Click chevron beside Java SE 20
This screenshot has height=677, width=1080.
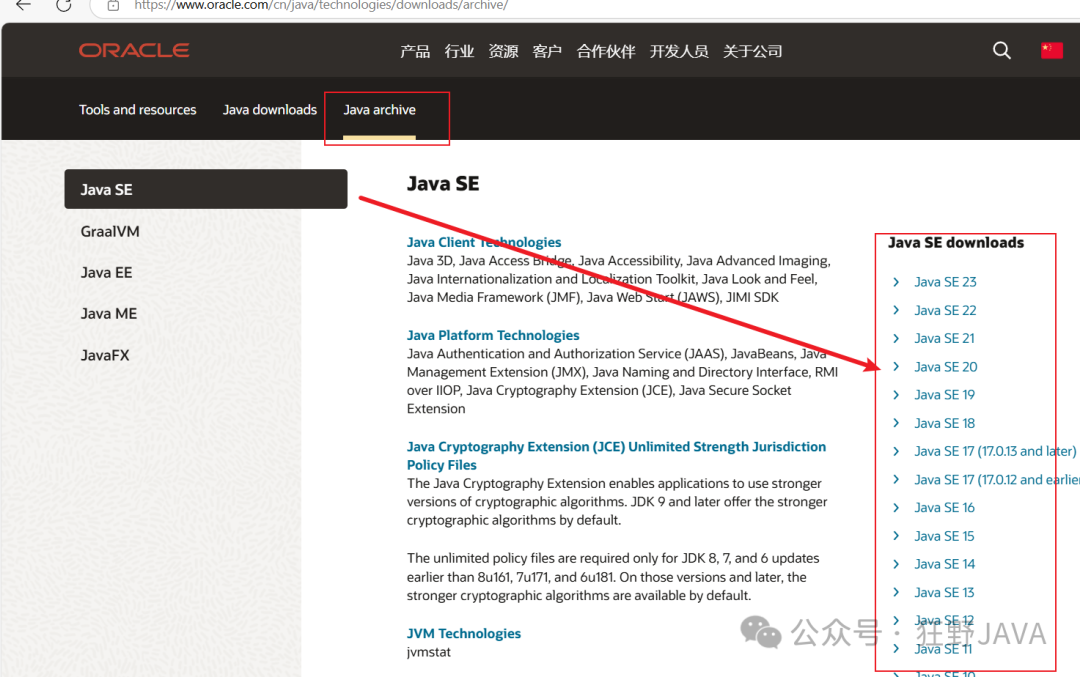point(896,366)
